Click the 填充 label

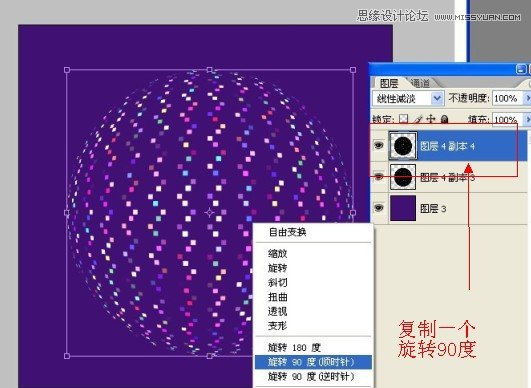point(479,119)
